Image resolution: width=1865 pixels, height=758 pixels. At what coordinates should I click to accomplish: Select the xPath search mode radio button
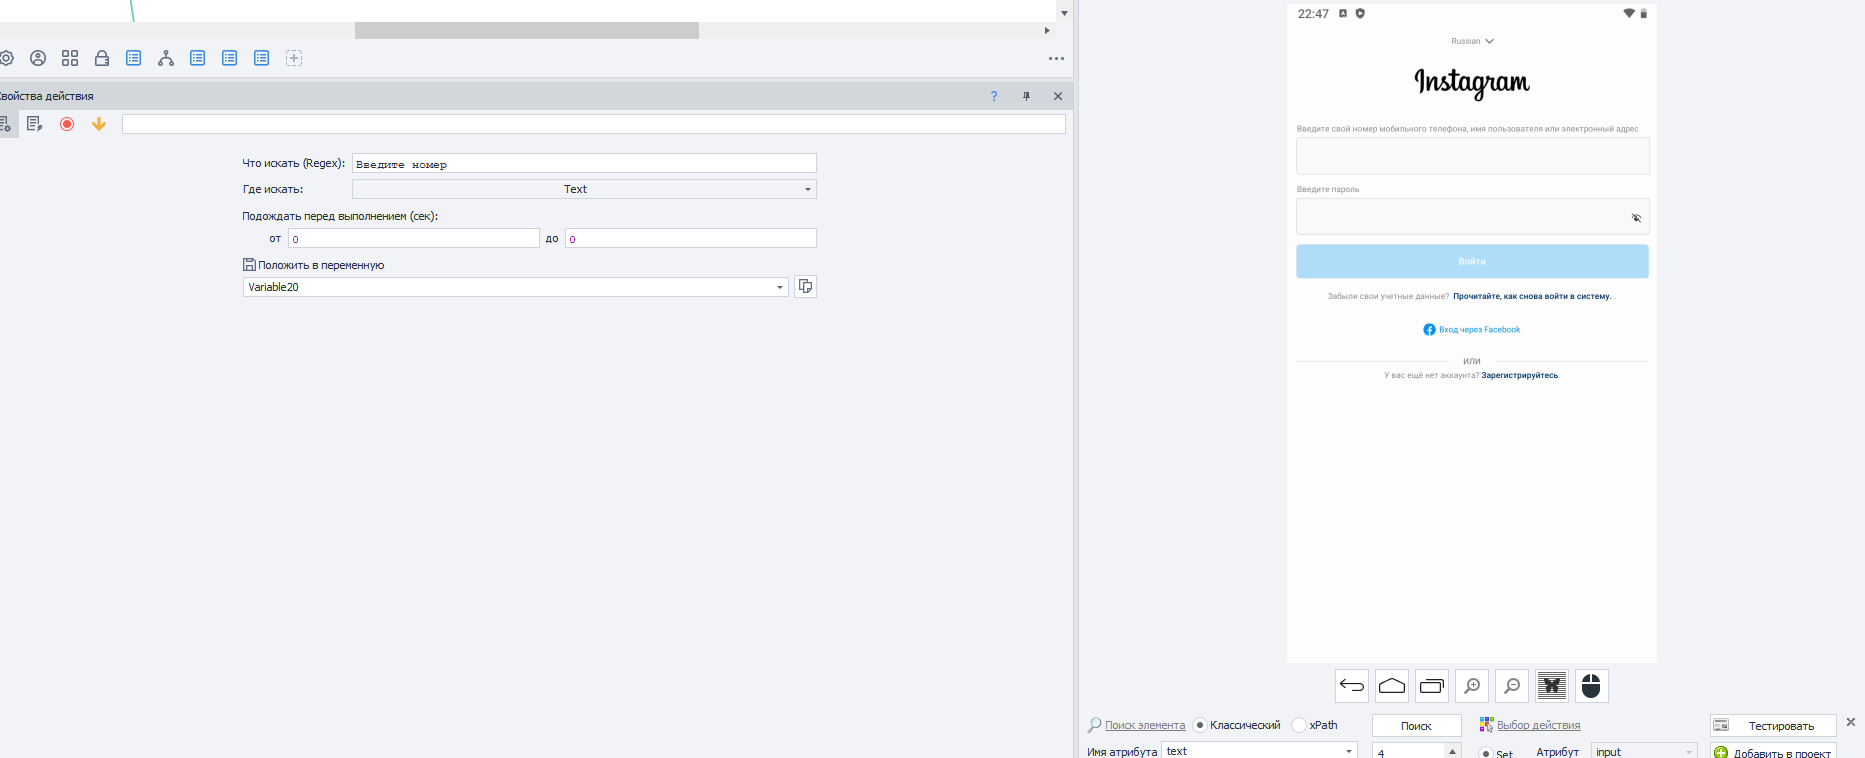1299,725
